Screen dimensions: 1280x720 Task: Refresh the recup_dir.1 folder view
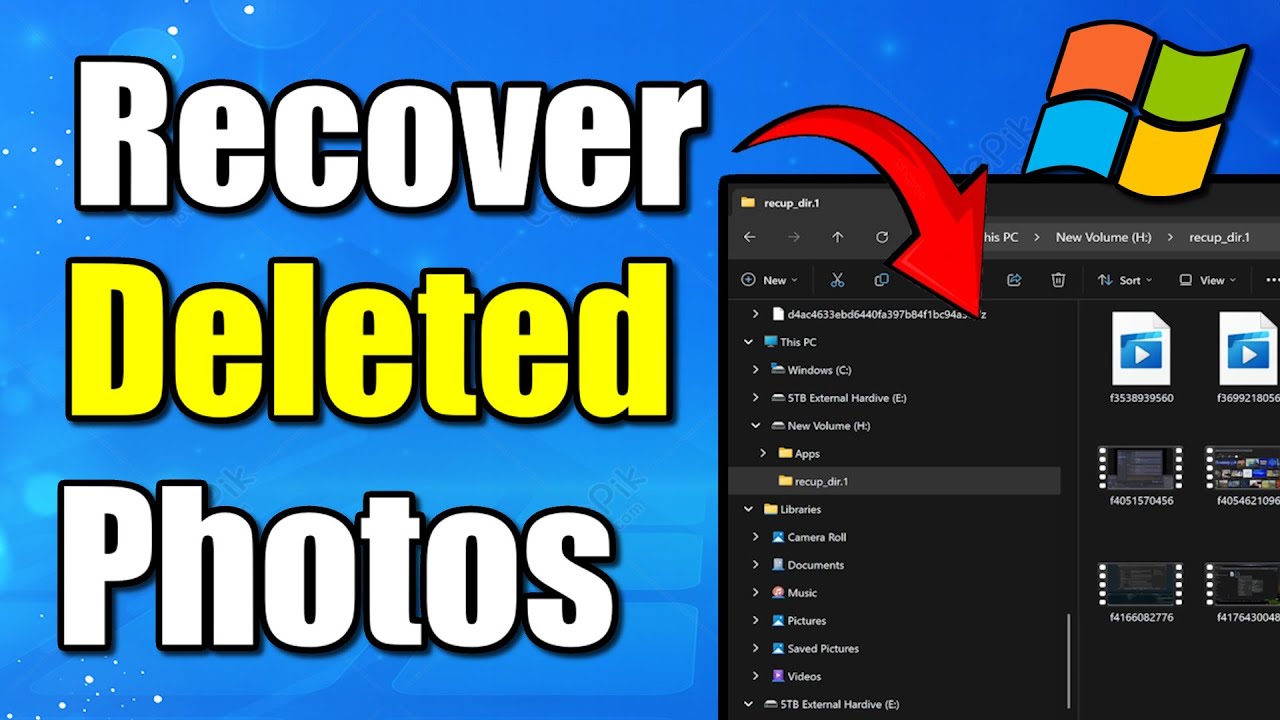coord(882,237)
